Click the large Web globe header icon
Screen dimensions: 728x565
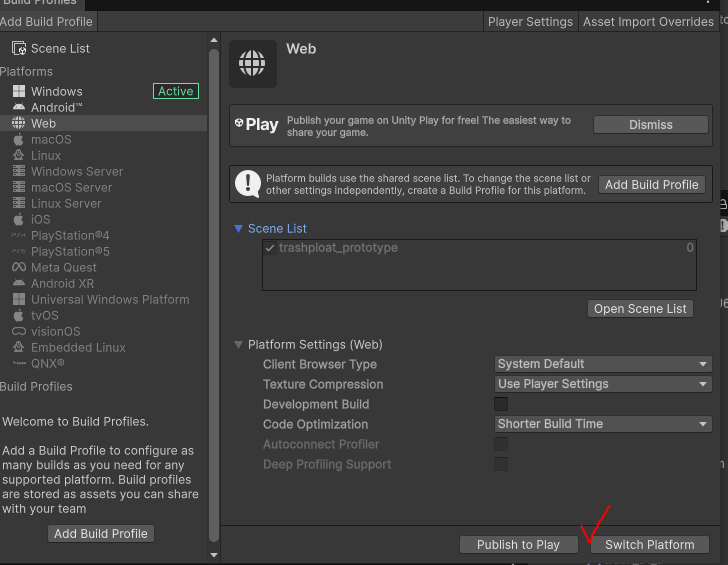coord(253,63)
